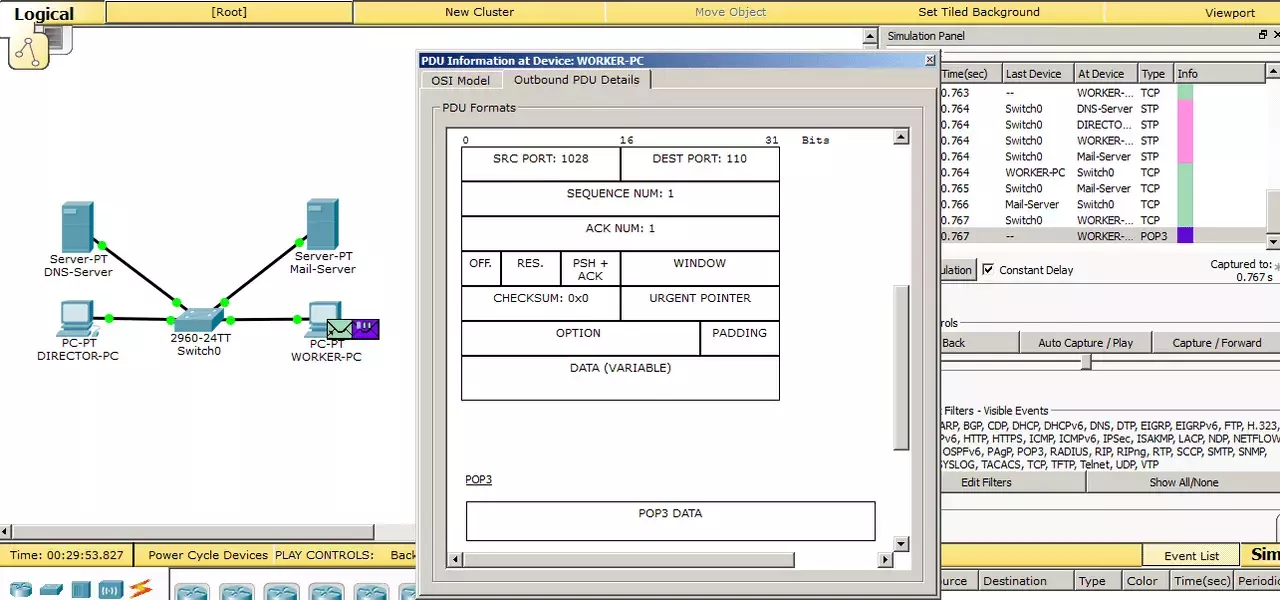
Task: Open the Viewport option
Action: tap(1229, 12)
